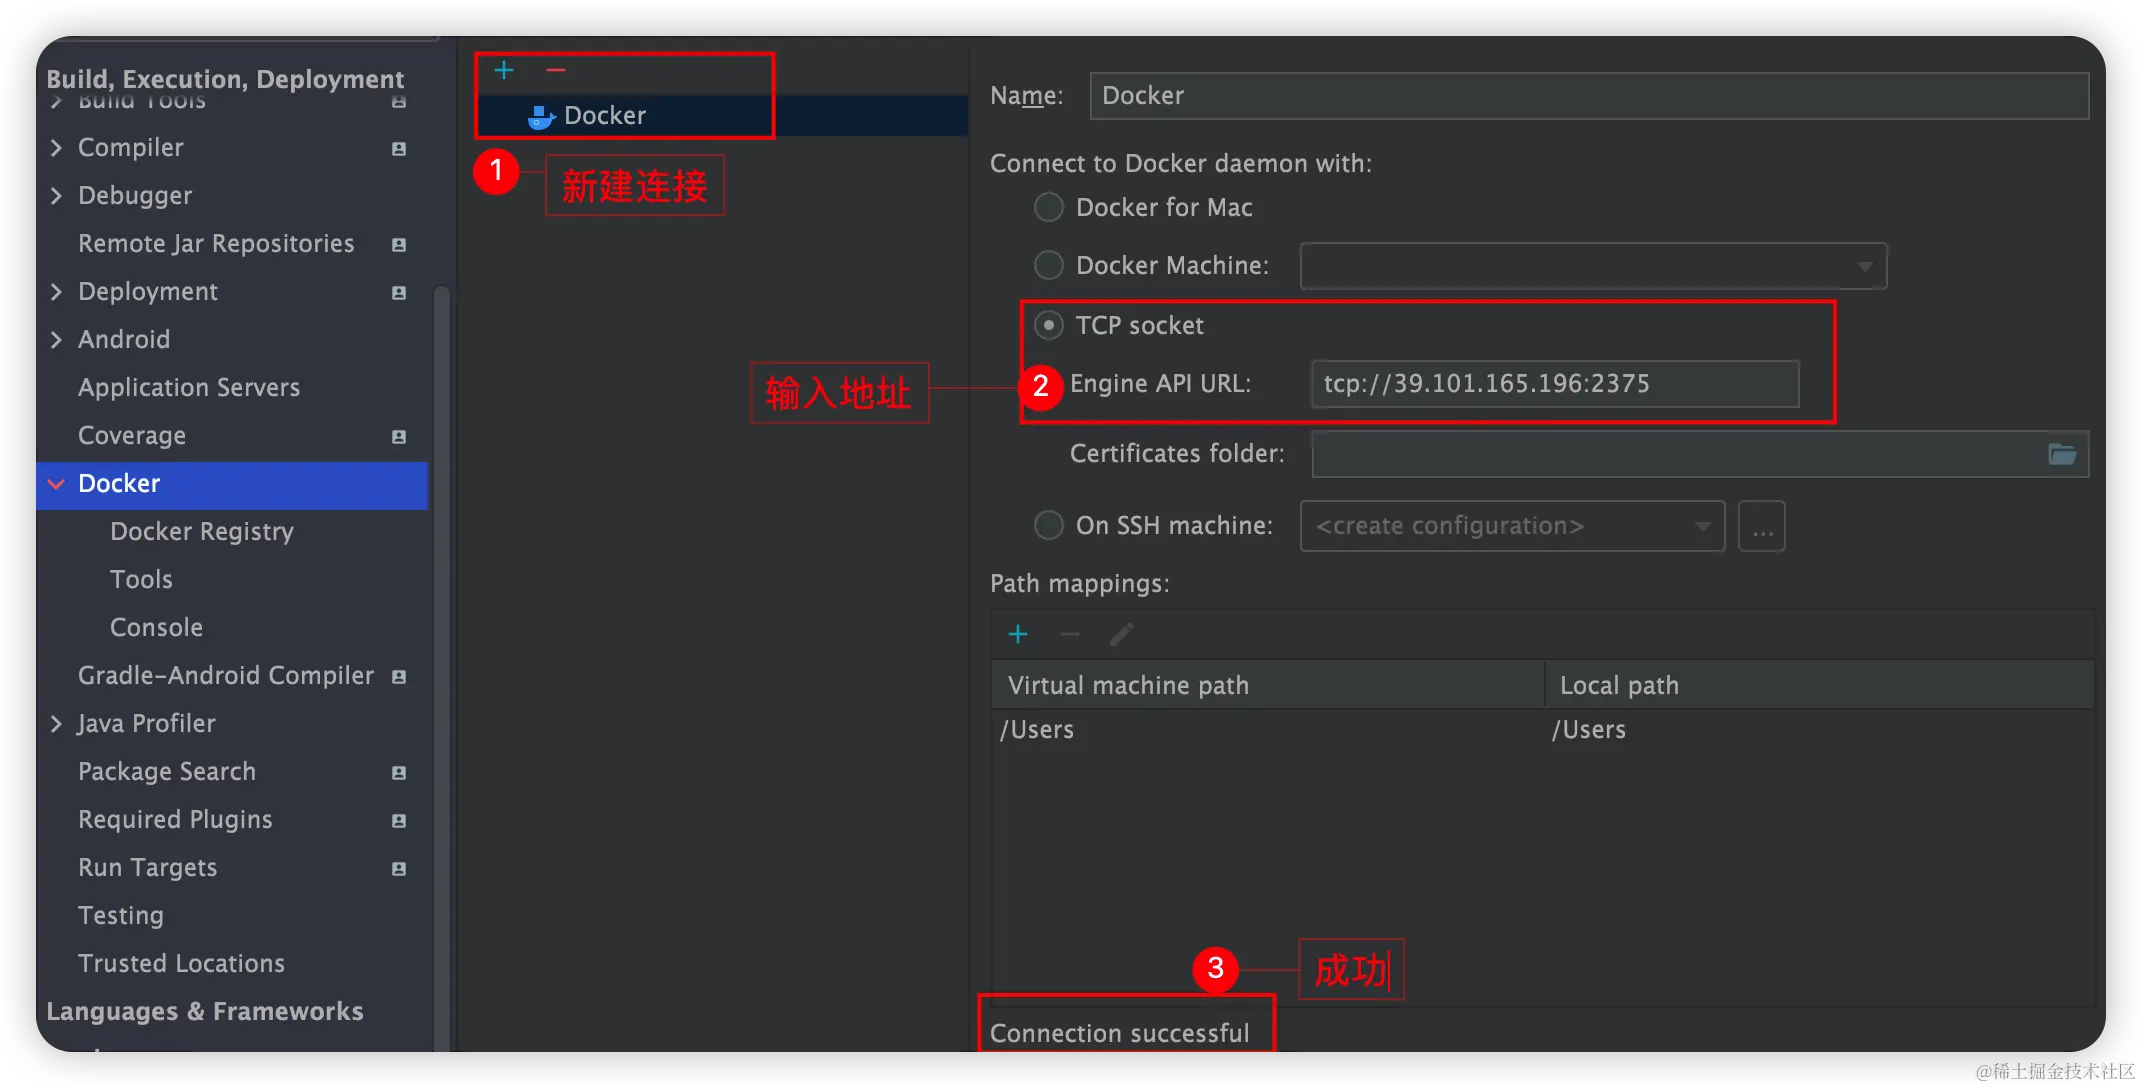
Task: Select the Docker for Mac radio button
Action: [1048, 207]
